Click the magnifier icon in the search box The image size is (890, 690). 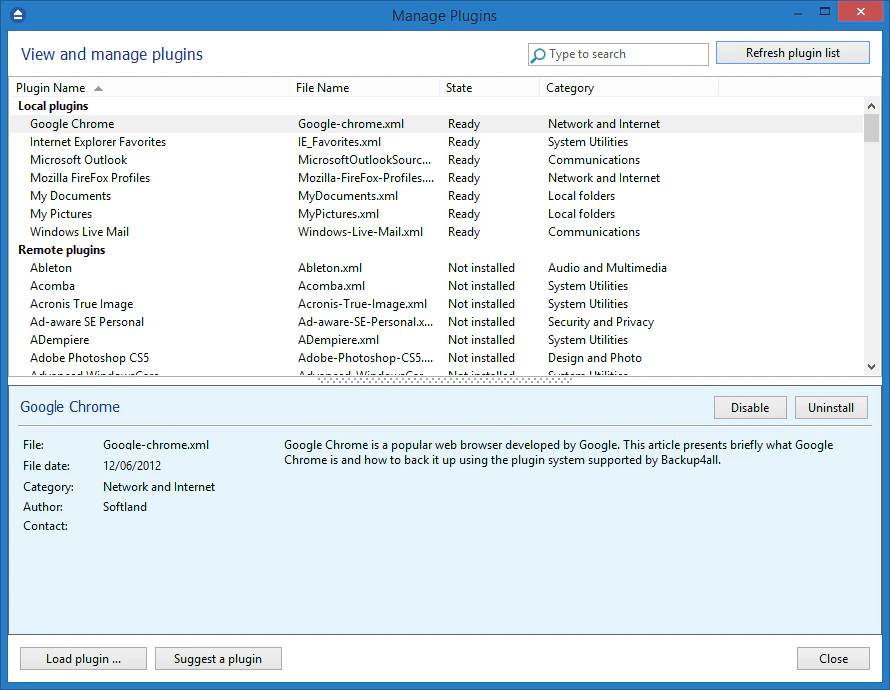point(540,54)
